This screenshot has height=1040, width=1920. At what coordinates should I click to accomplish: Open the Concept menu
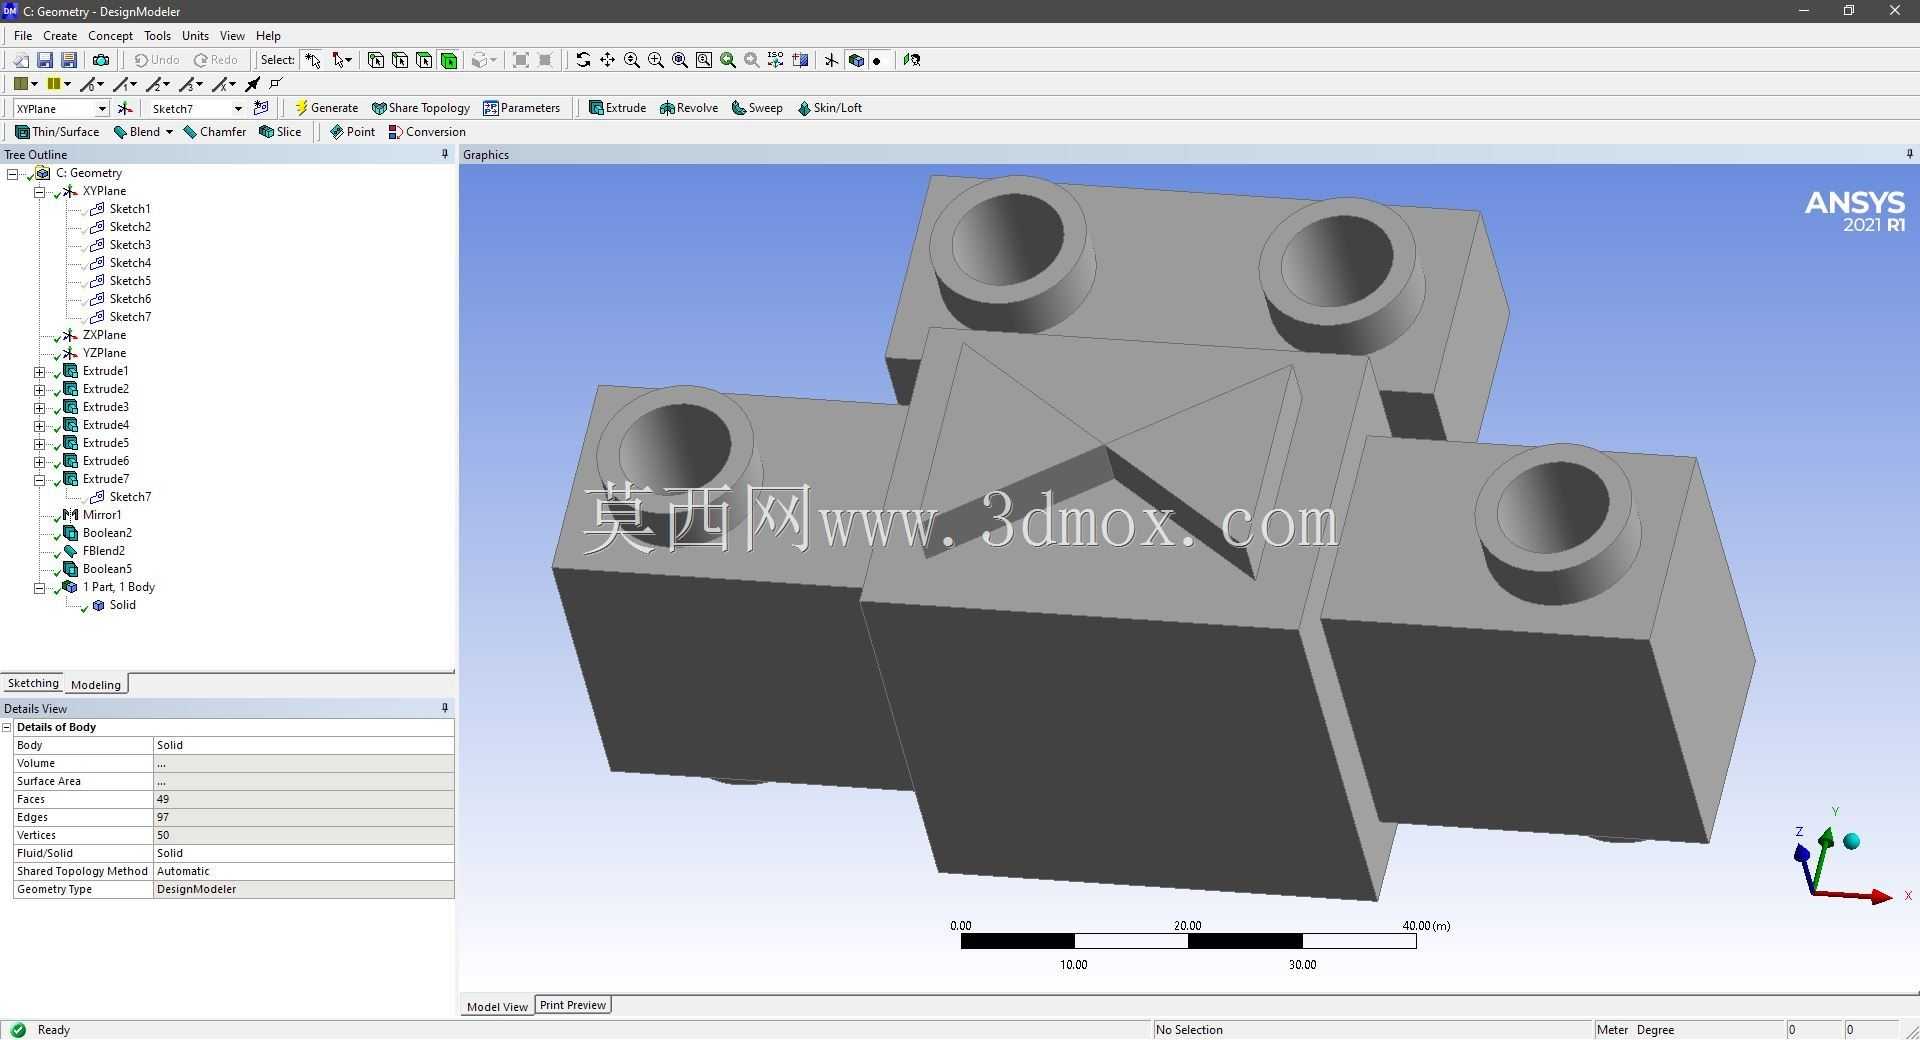coord(110,35)
